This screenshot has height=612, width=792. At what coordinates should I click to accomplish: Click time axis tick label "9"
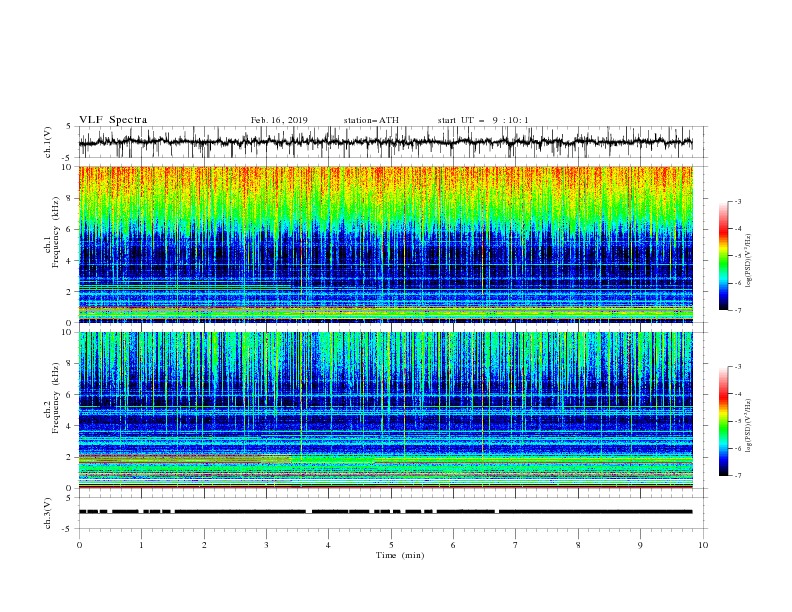click(x=640, y=545)
